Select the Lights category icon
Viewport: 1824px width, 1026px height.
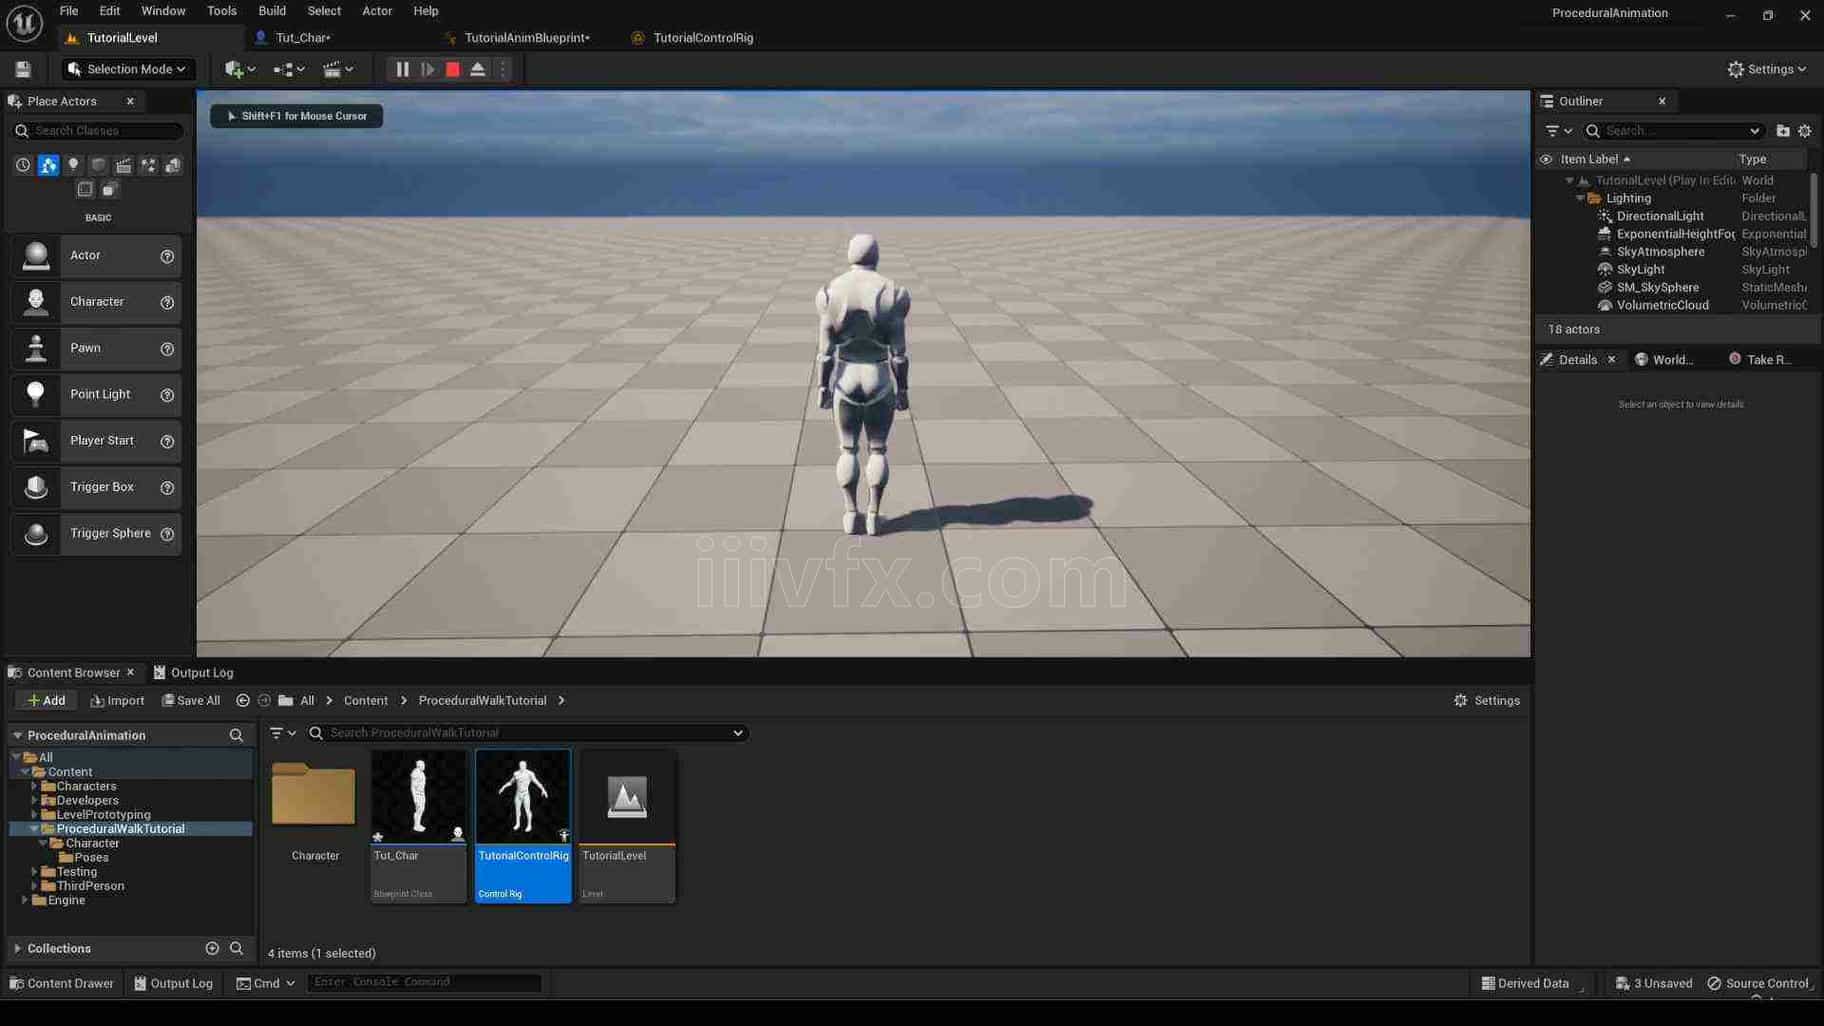(x=73, y=165)
